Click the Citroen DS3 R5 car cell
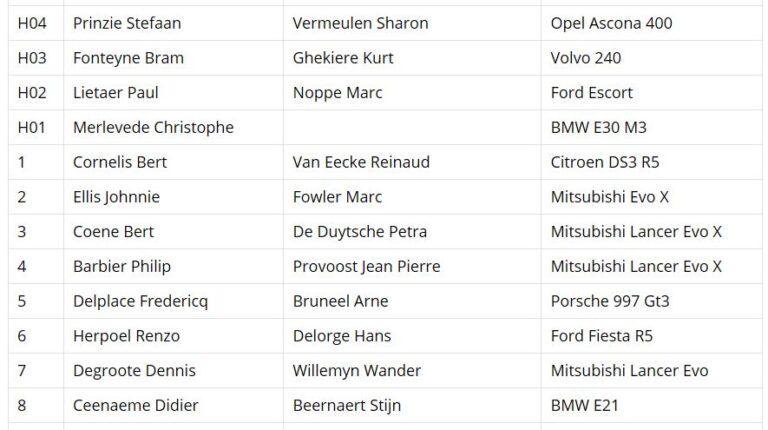Screen dimensions: 768x430 click(x=651, y=162)
